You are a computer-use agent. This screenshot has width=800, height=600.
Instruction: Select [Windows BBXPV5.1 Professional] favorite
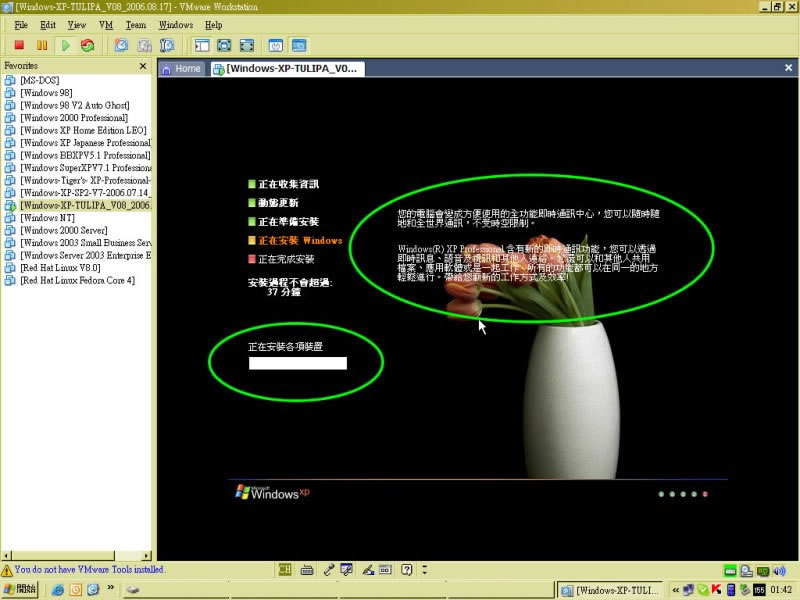[85, 156]
